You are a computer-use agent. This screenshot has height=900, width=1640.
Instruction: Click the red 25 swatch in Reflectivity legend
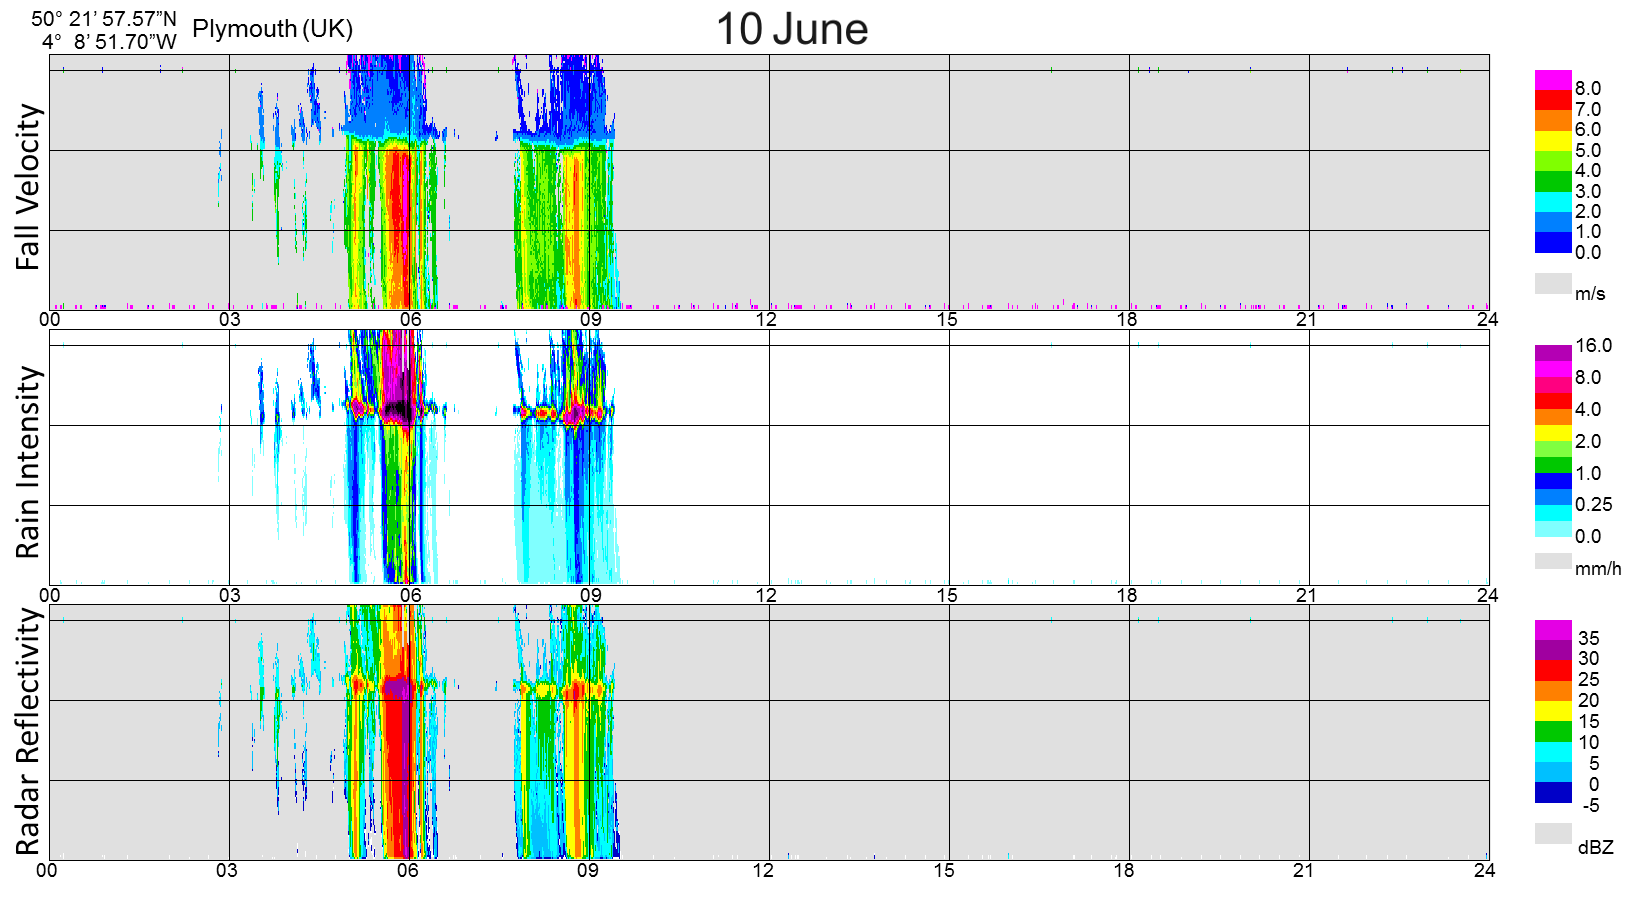(1553, 671)
